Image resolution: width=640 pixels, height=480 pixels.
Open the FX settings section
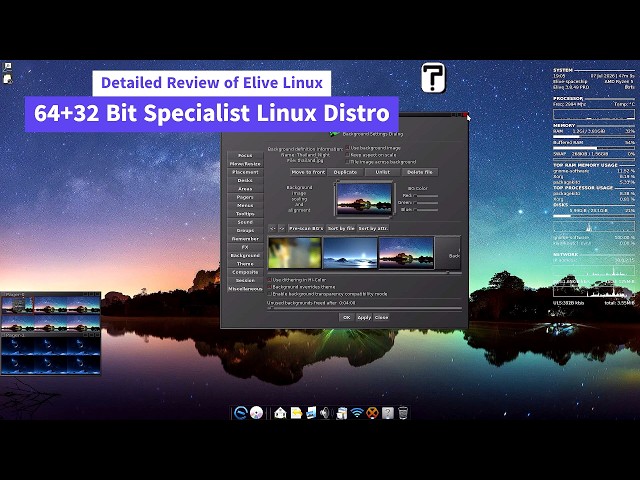[245, 247]
